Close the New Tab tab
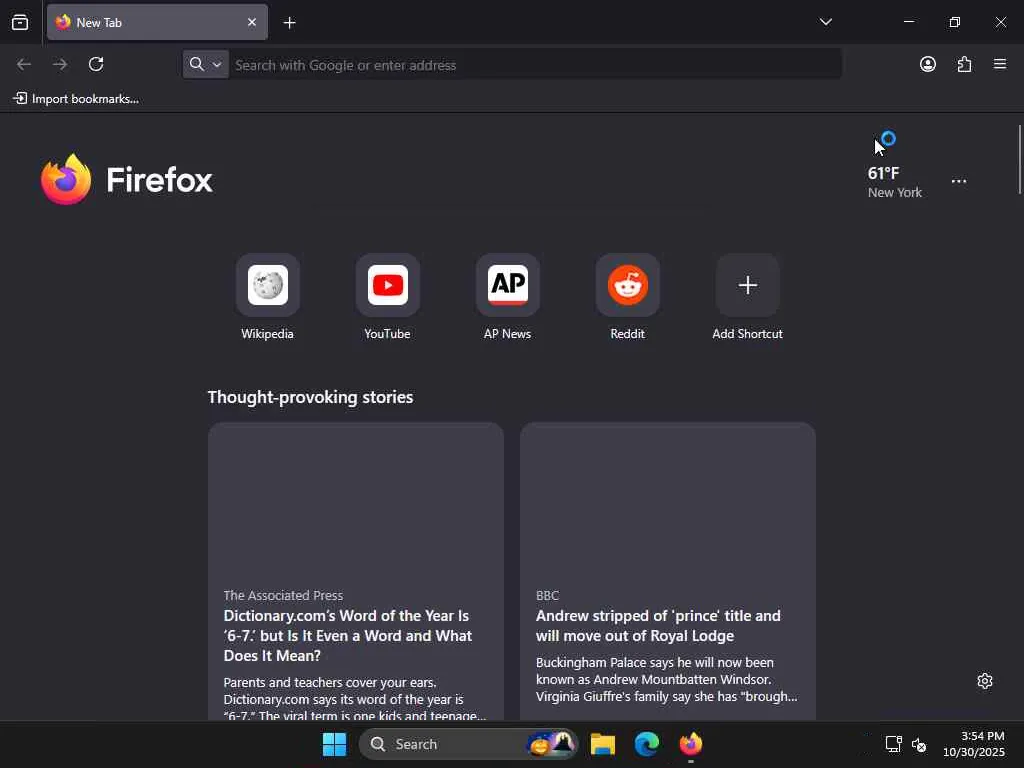This screenshot has height=768, width=1024. point(251,22)
